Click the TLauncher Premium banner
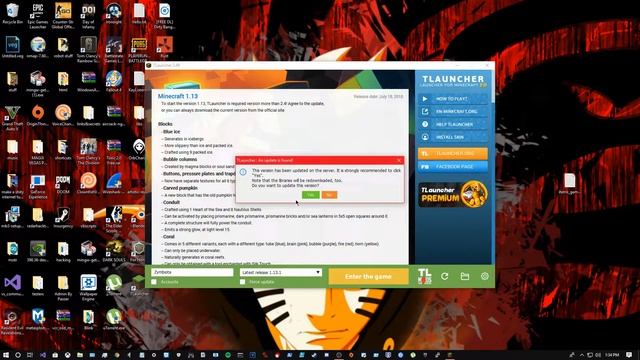 point(453,194)
